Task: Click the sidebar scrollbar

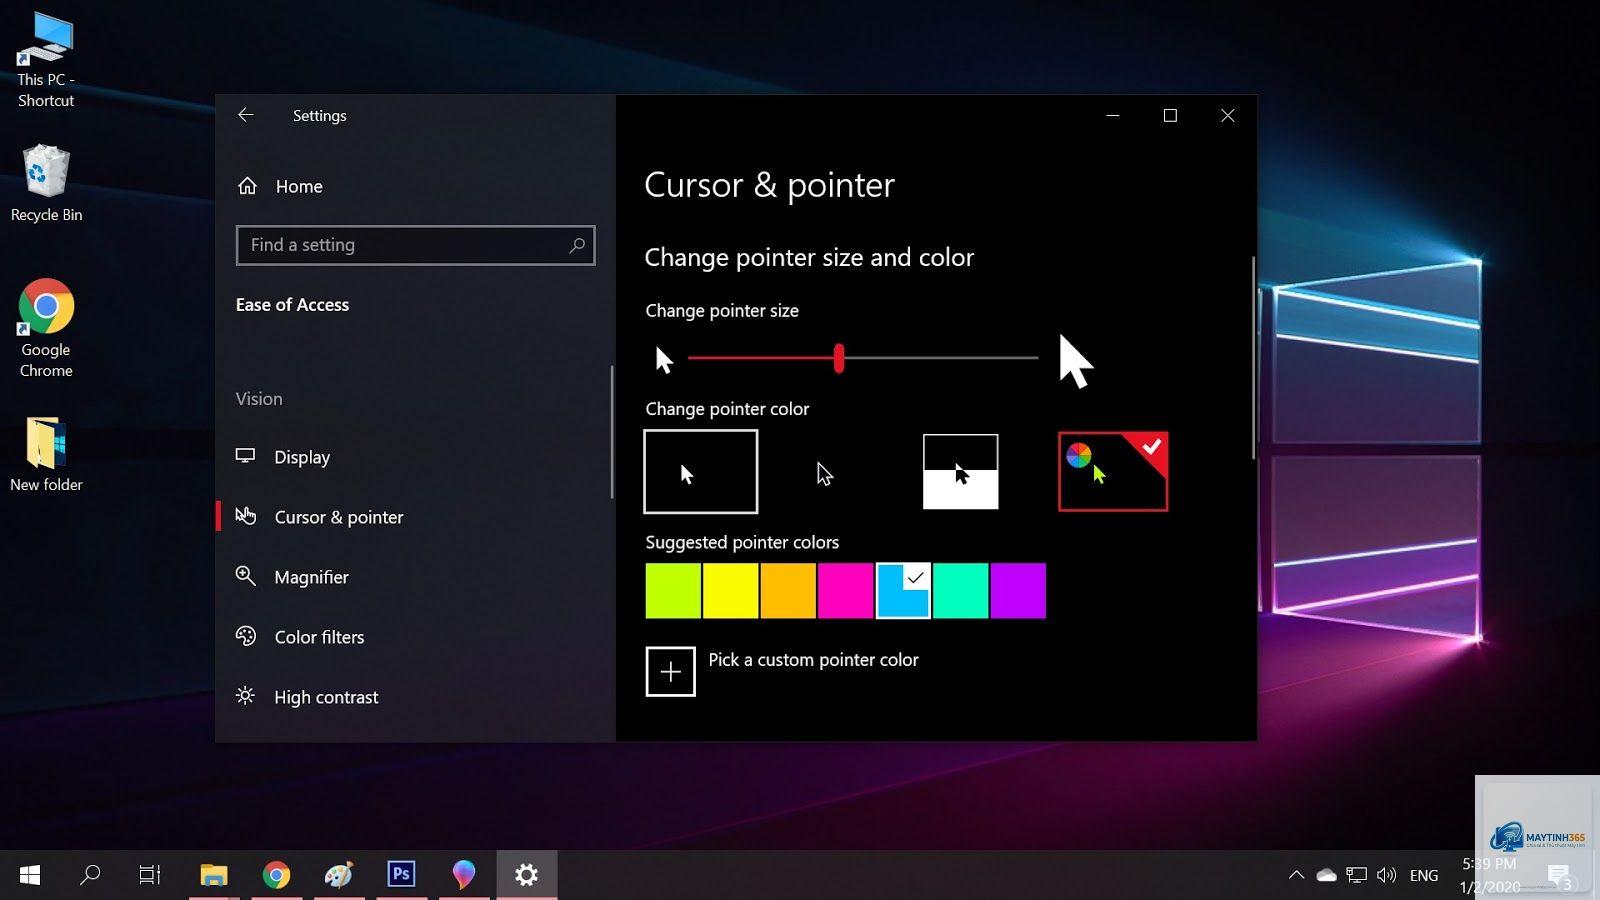Action: [x=612, y=432]
